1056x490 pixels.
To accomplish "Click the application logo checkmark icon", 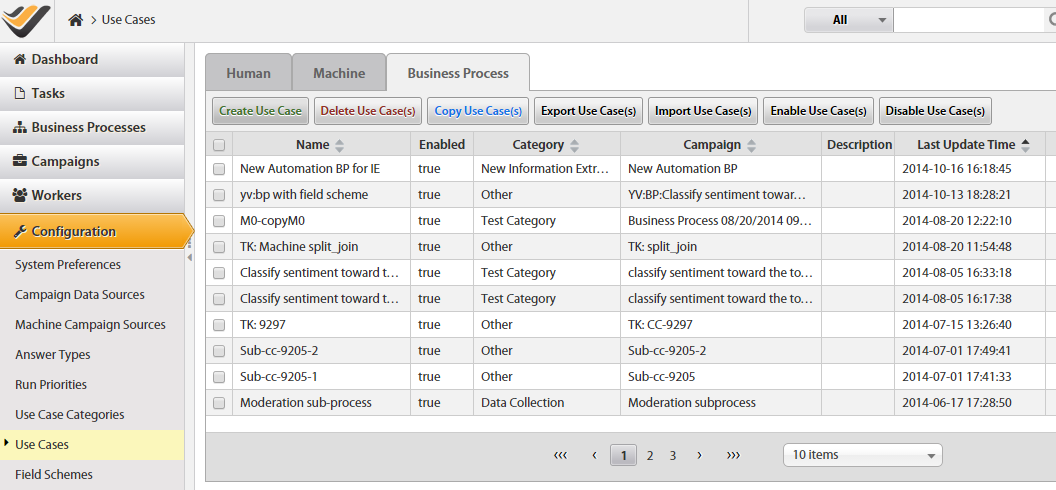I will point(26,19).
